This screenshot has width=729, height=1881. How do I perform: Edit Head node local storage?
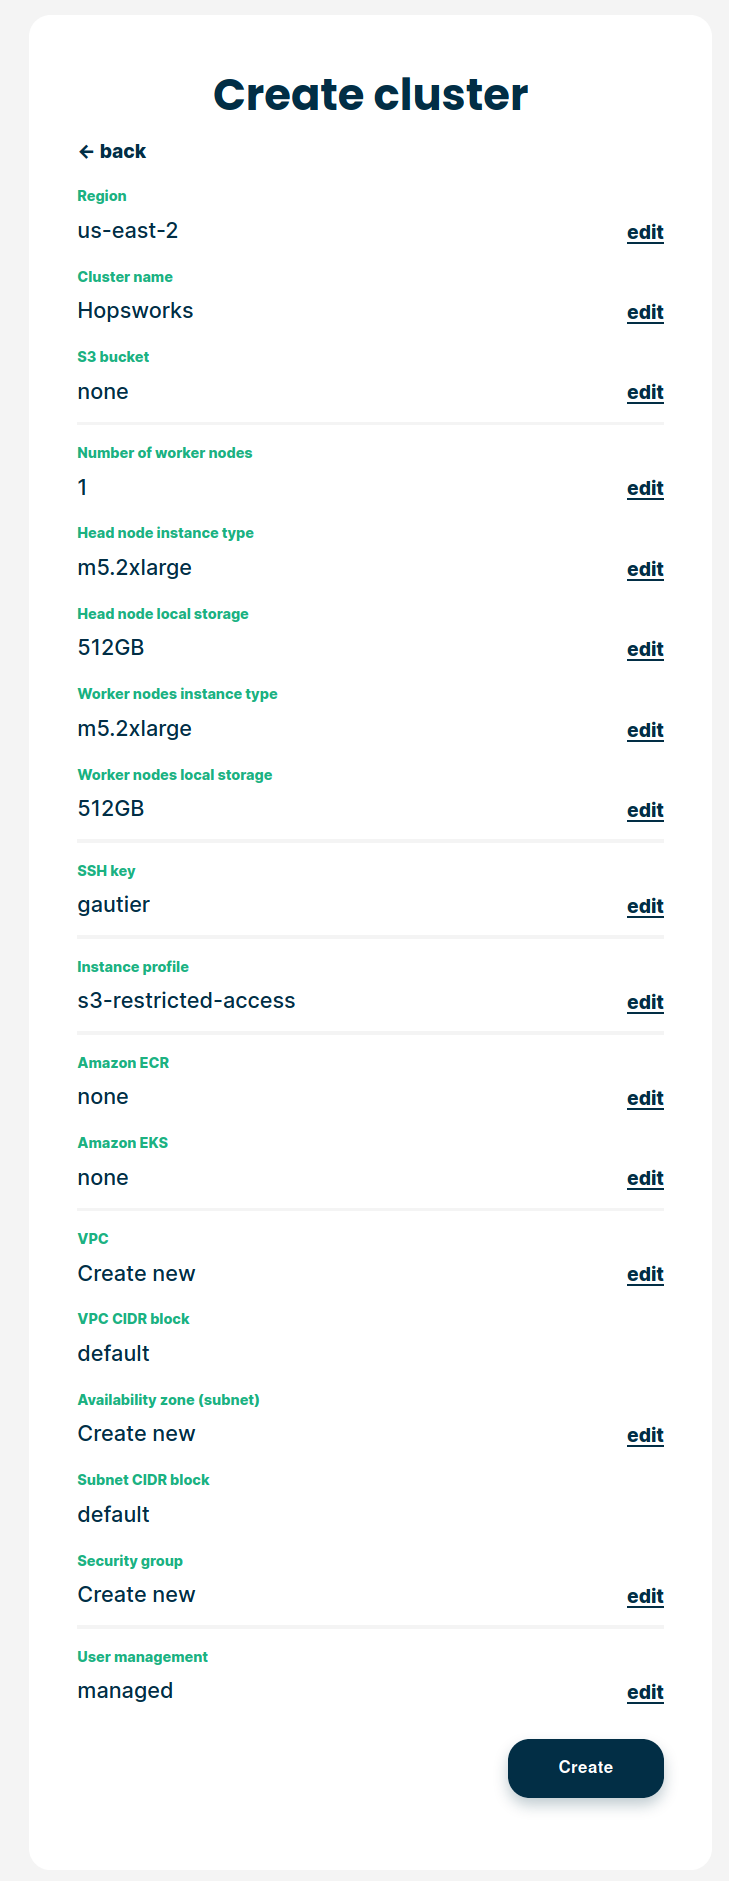[645, 649]
